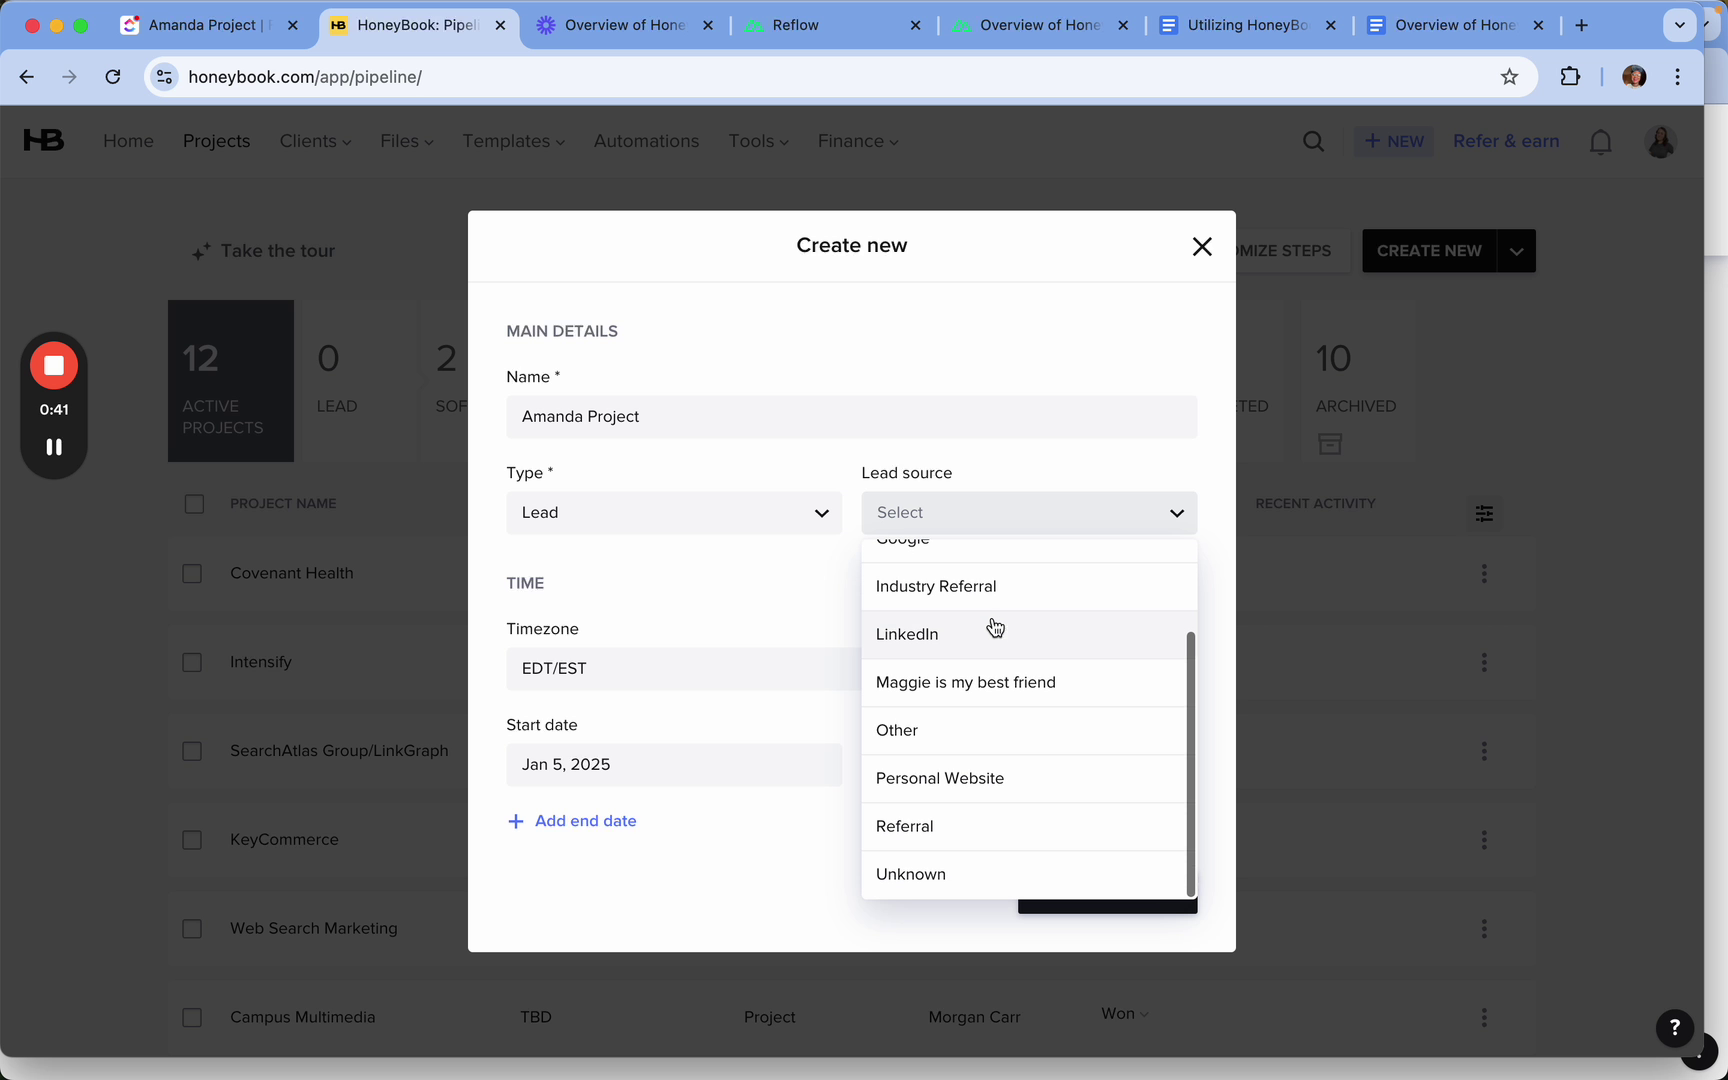Open the Refer & earn link
Screen dimensions: 1728x1080
tap(1506, 142)
